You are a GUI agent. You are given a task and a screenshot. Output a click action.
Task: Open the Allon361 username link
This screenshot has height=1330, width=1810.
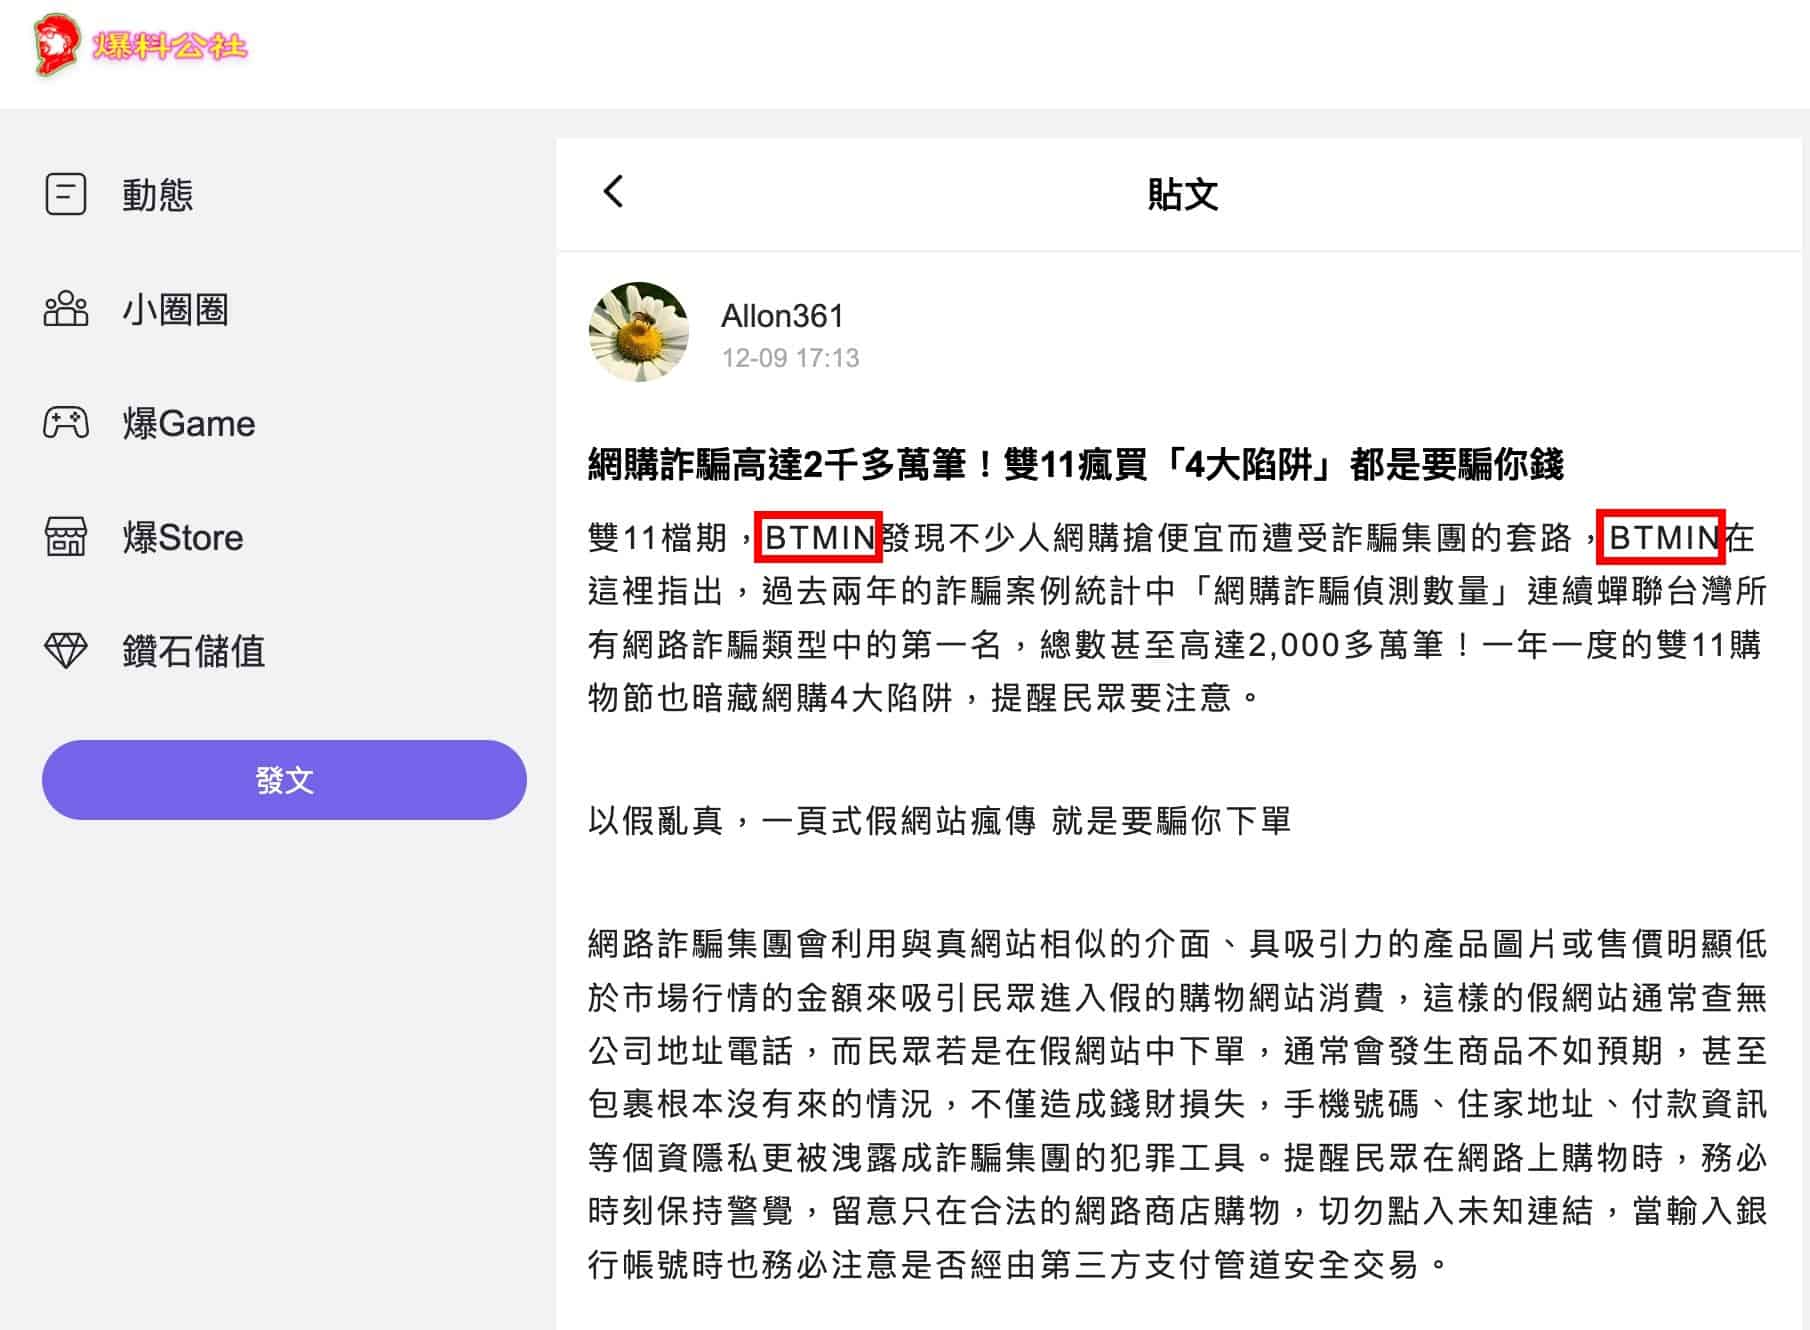coord(782,316)
